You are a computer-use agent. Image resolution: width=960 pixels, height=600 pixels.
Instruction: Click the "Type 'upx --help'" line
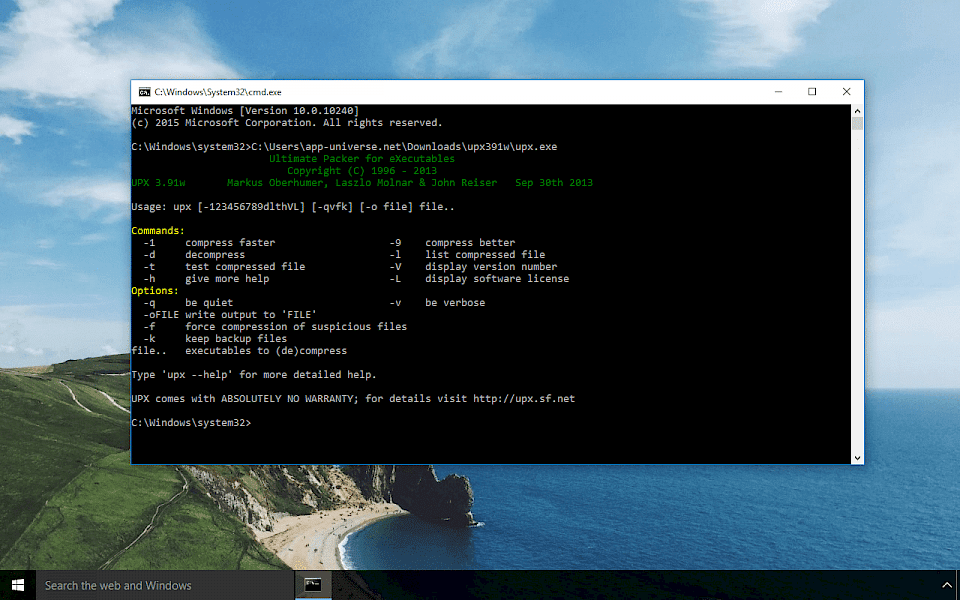[254, 375]
